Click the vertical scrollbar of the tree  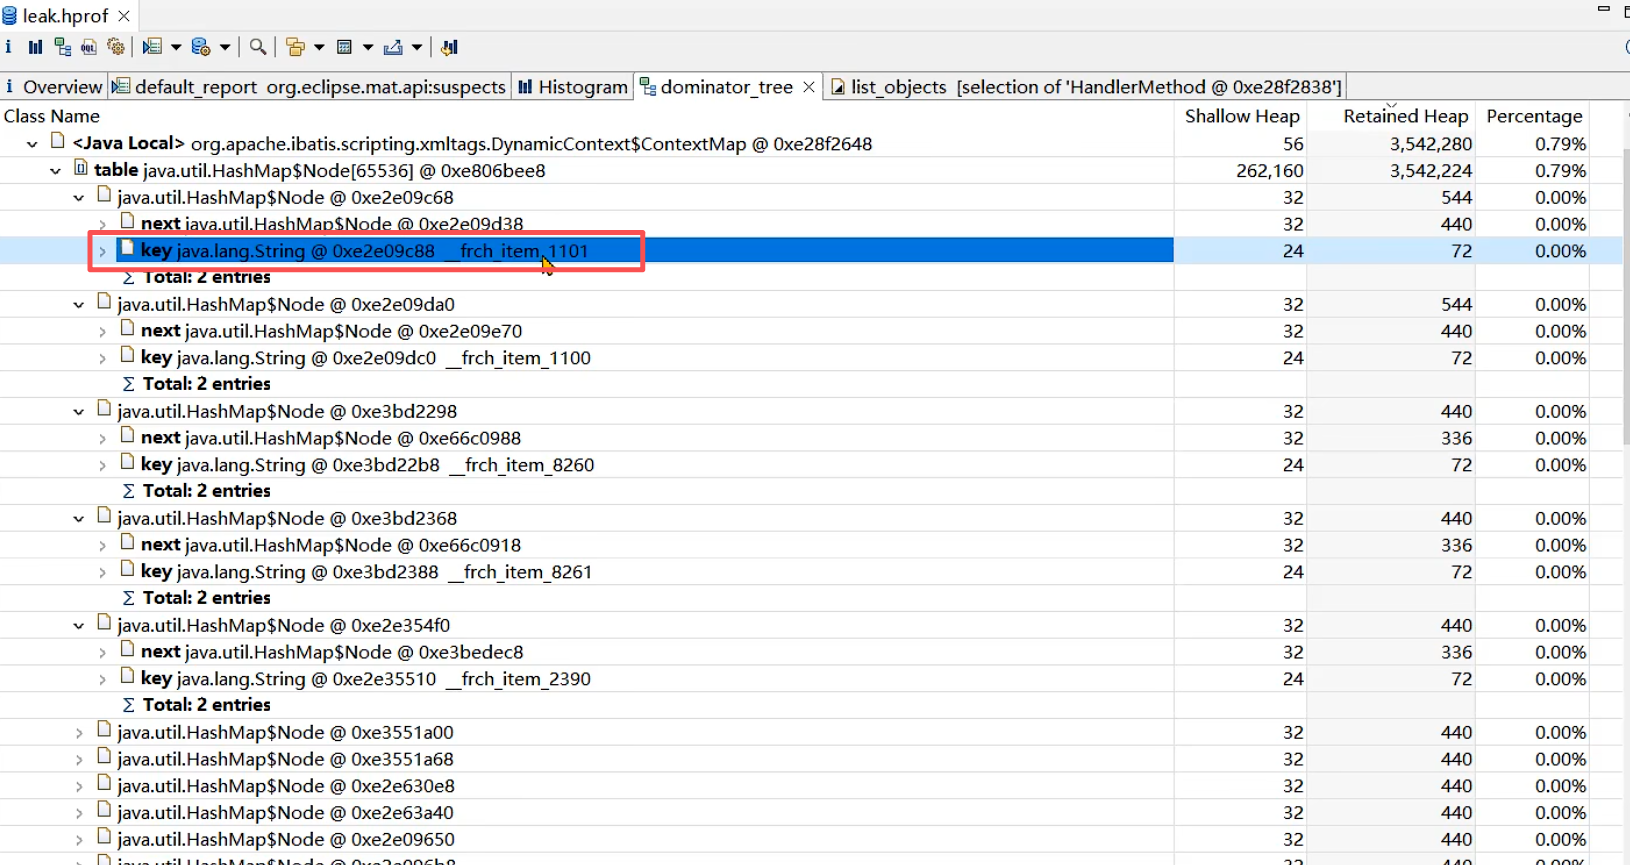click(x=1625, y=296)
